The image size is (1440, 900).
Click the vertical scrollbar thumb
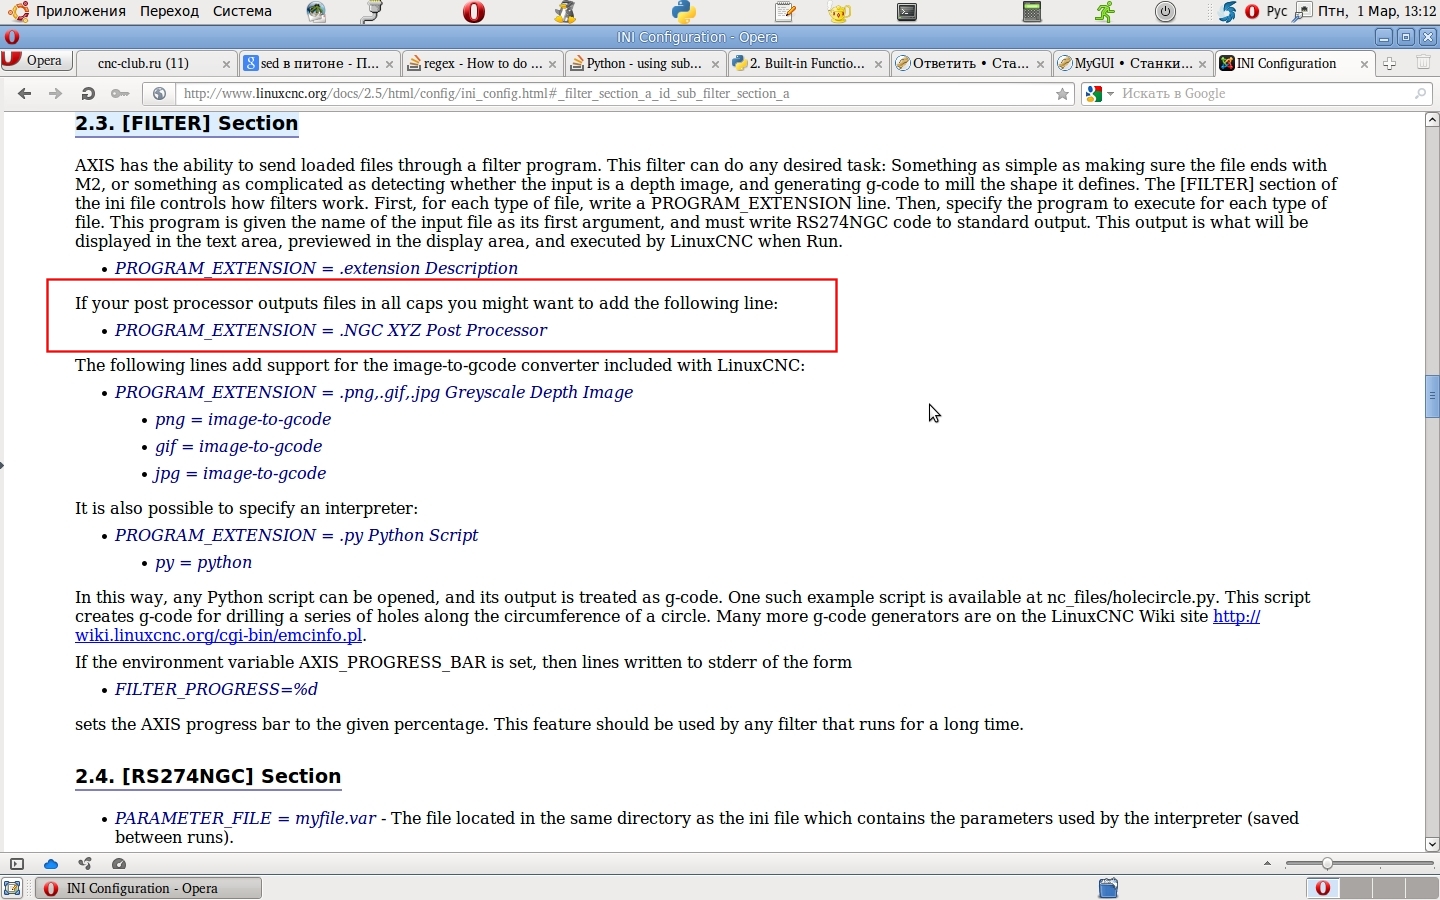tap(1432, 396)
